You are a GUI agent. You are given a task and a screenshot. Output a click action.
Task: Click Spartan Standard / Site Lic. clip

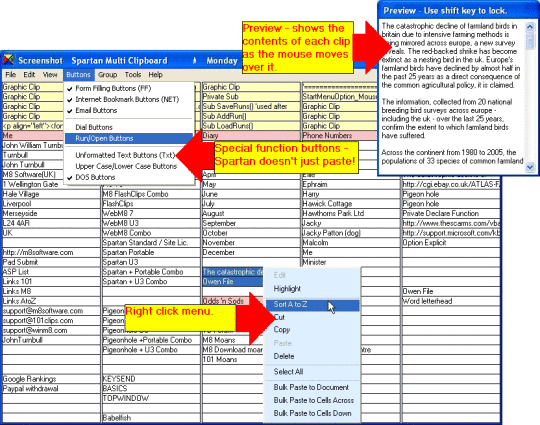coord(151,242)
